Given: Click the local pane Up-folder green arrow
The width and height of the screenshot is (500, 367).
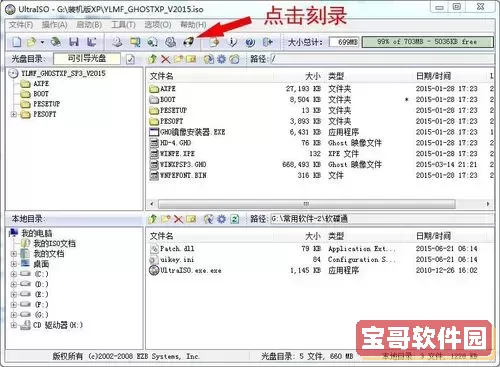Looking at the screenshot, I should (153, 219).
